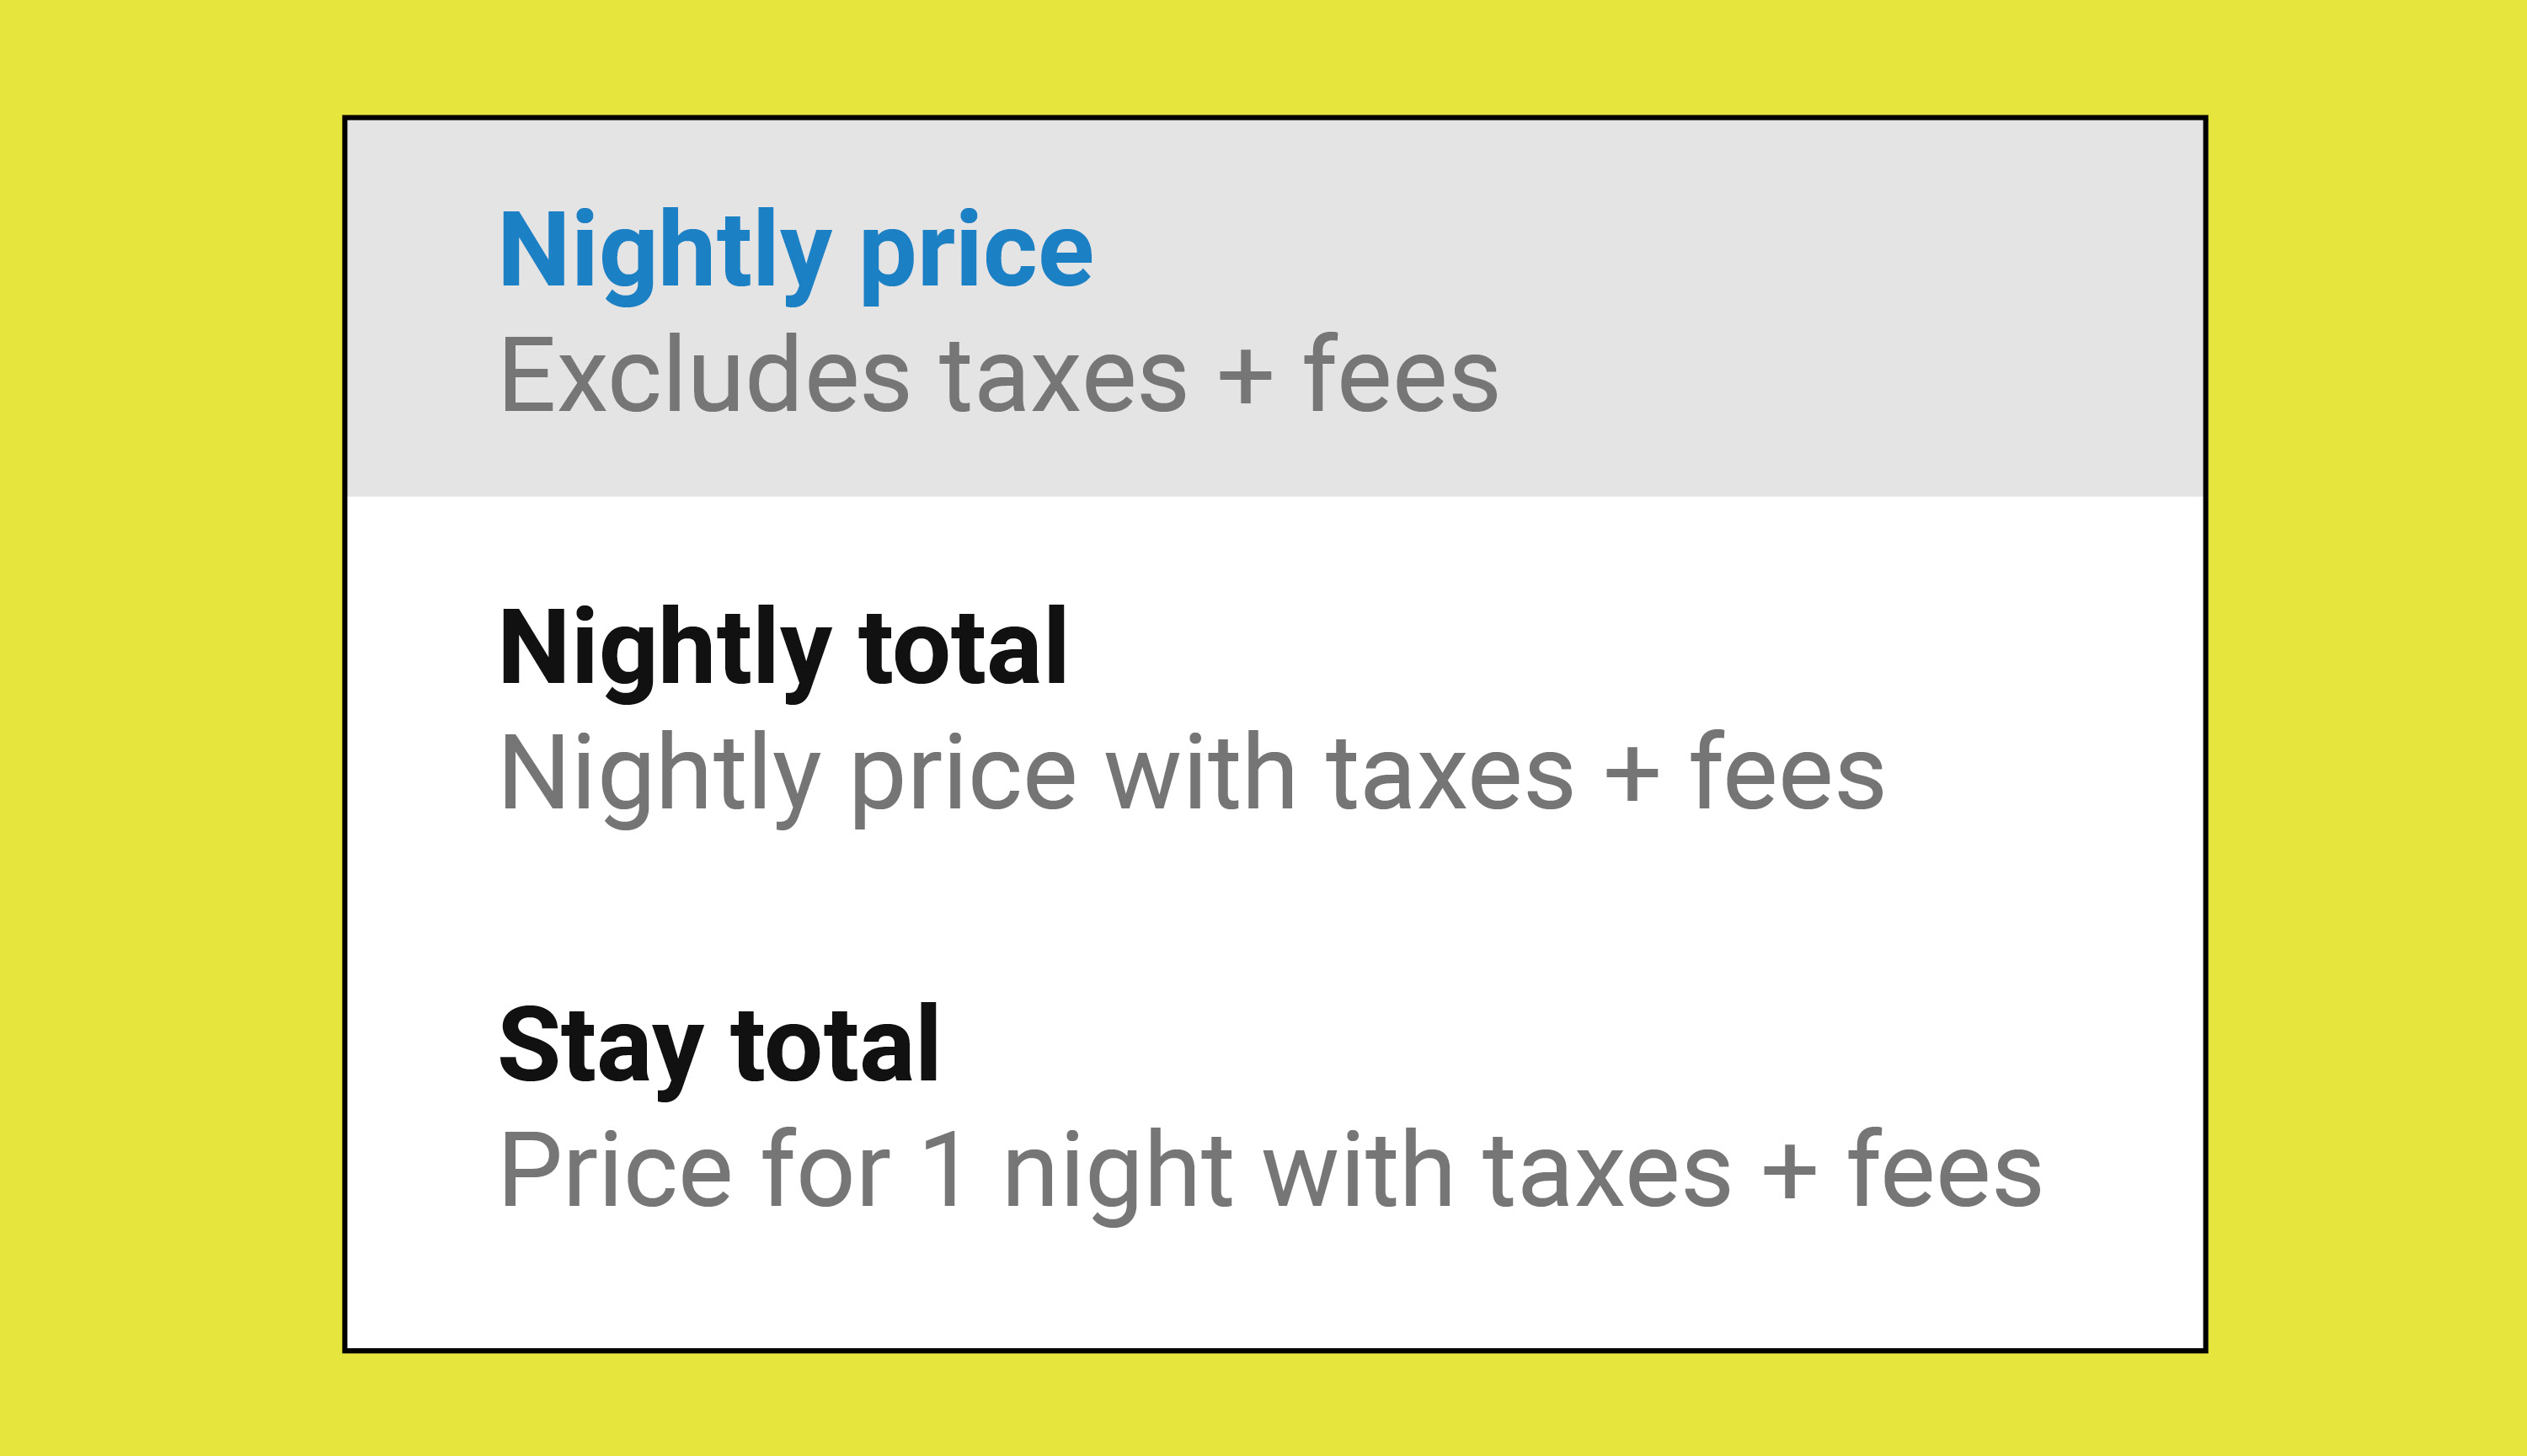Click the bold Nightly total heading
The height and width of the screenshot is (1456, 2527).
tap(783, 649)
